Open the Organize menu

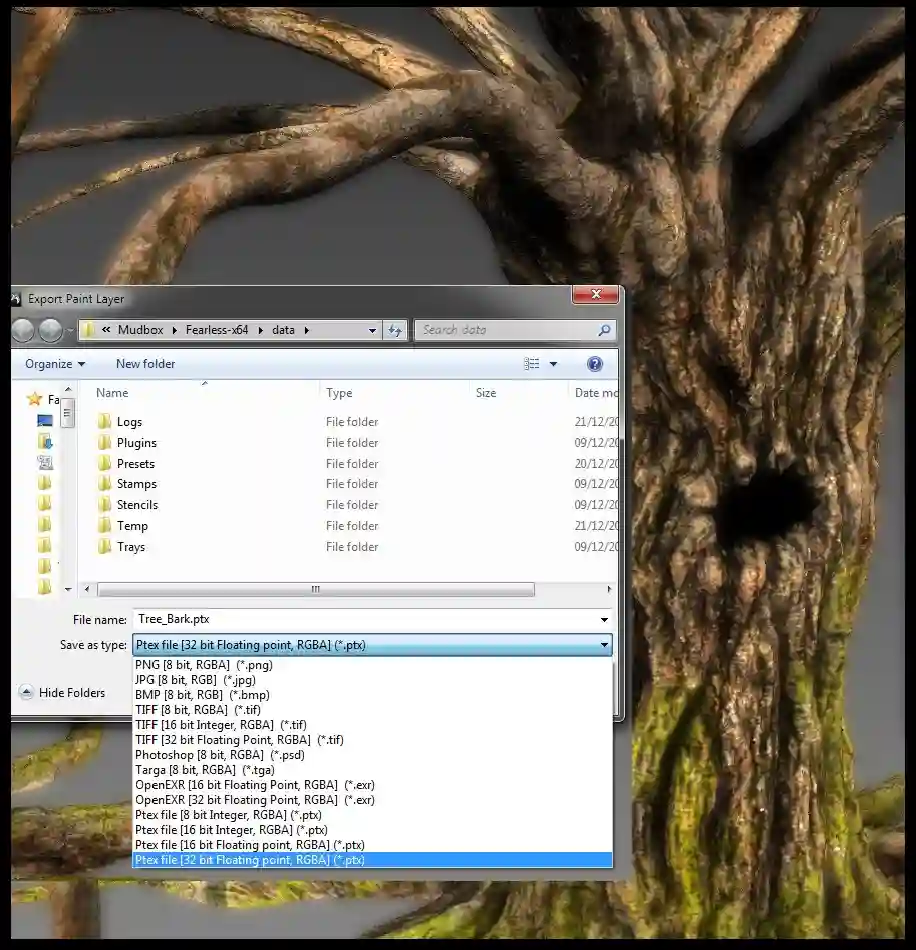tap(55, 364)
